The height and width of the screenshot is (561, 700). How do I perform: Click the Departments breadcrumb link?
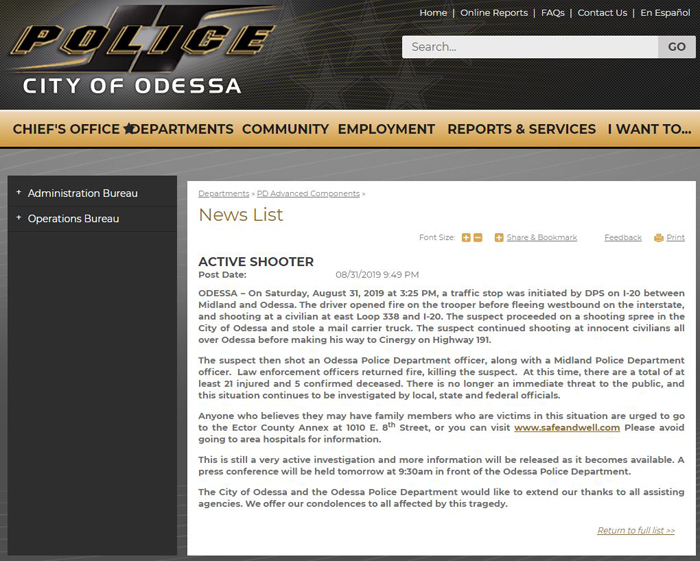coord(224,194)
